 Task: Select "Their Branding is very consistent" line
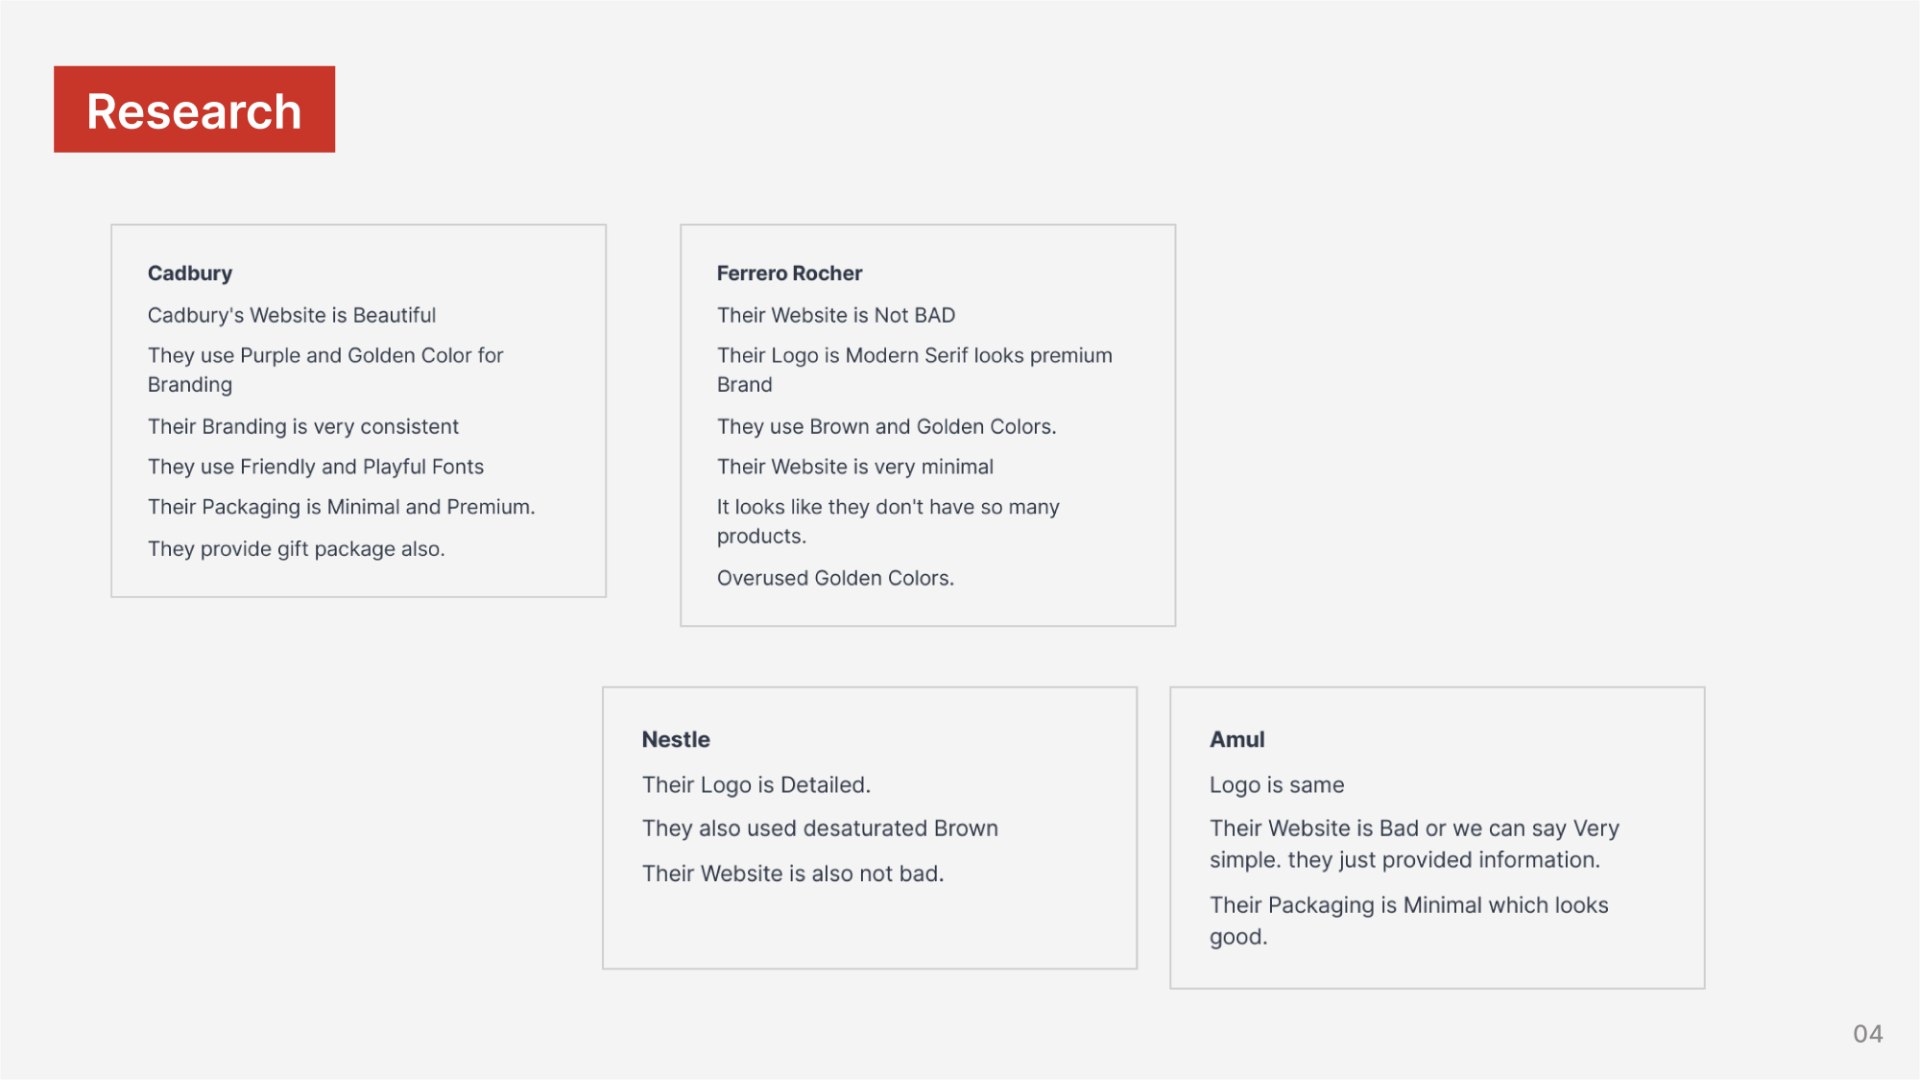pos(303,427)
